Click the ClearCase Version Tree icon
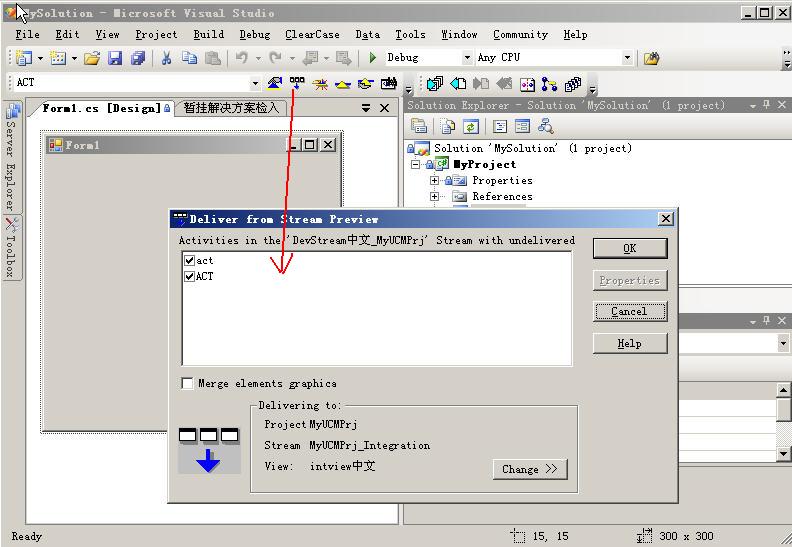The height and width of the screenshot is (547, 792). coord(549,84)
